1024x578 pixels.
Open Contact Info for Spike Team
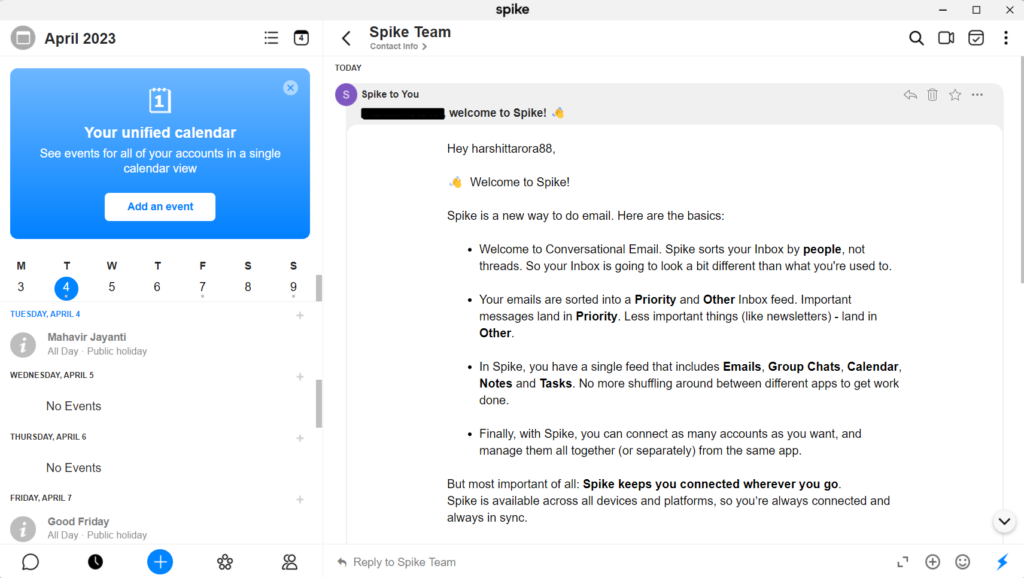pos(398,46)
